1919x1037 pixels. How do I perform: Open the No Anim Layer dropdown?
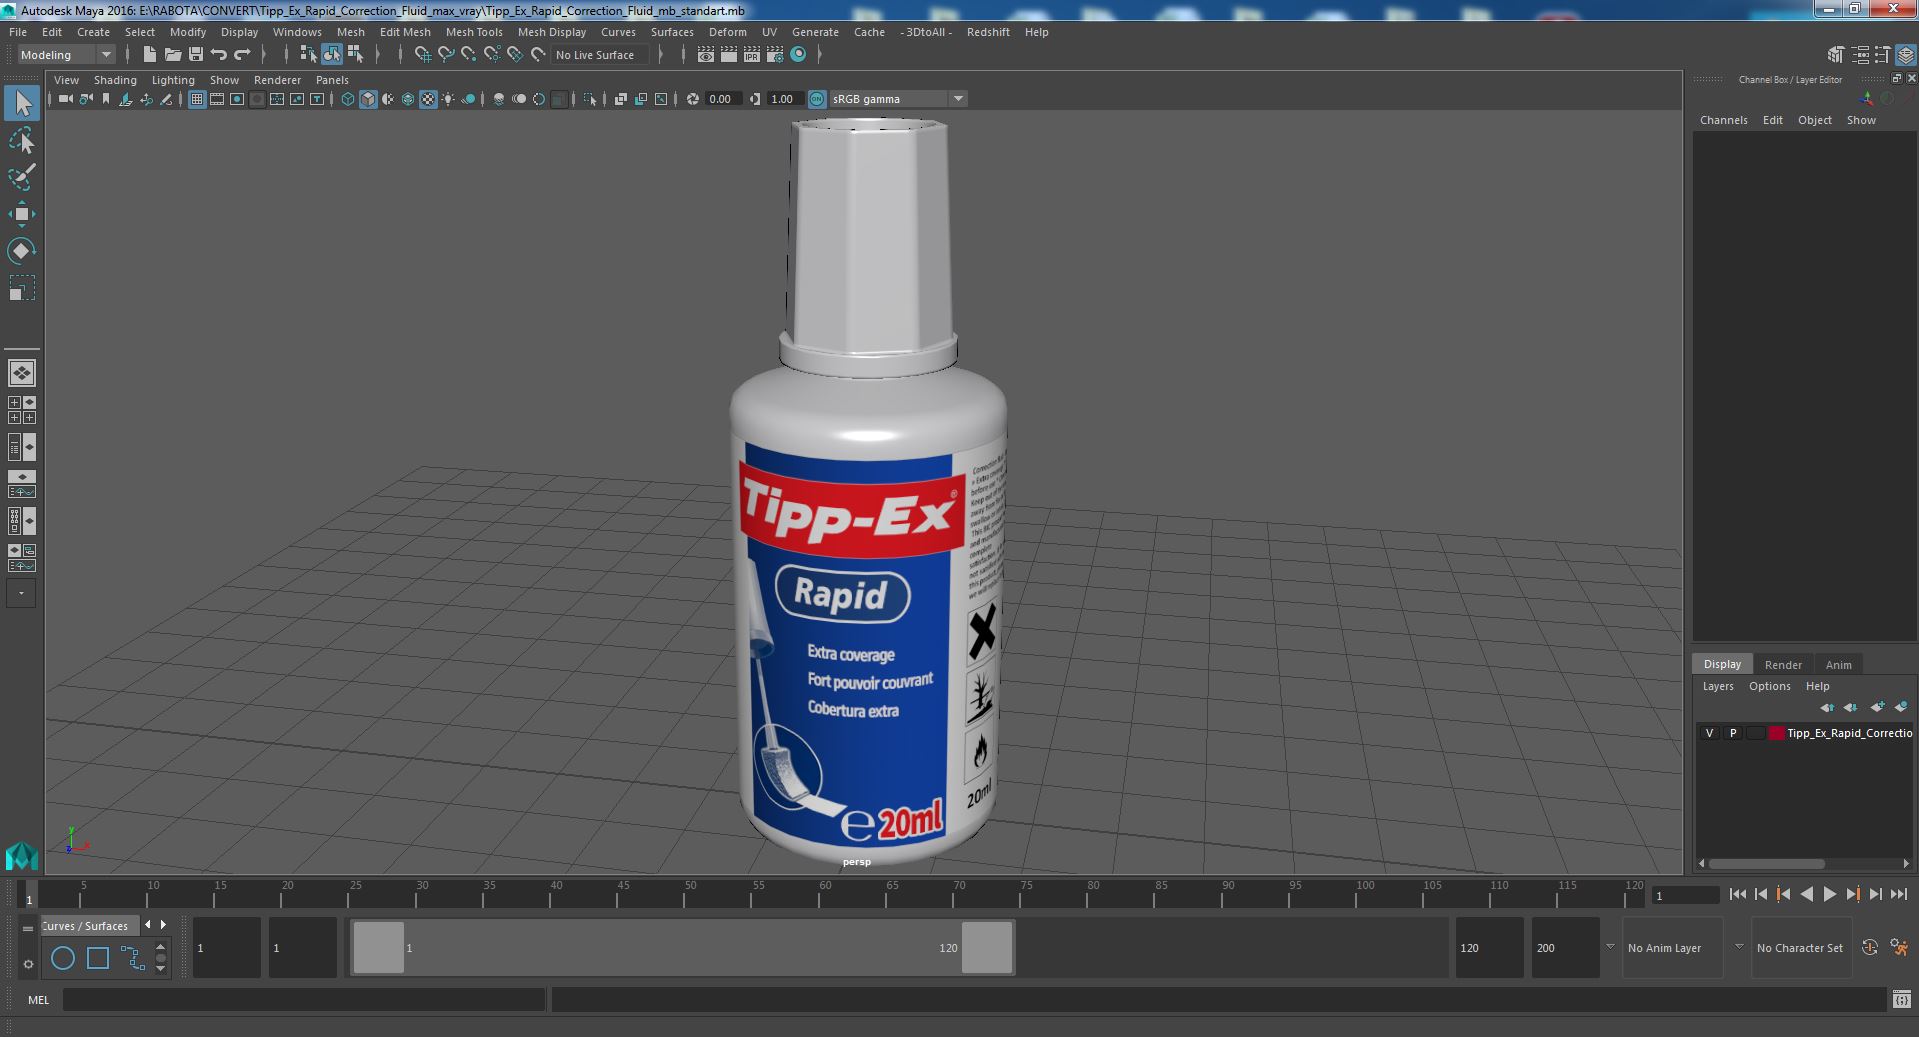tap(1672, 948)
